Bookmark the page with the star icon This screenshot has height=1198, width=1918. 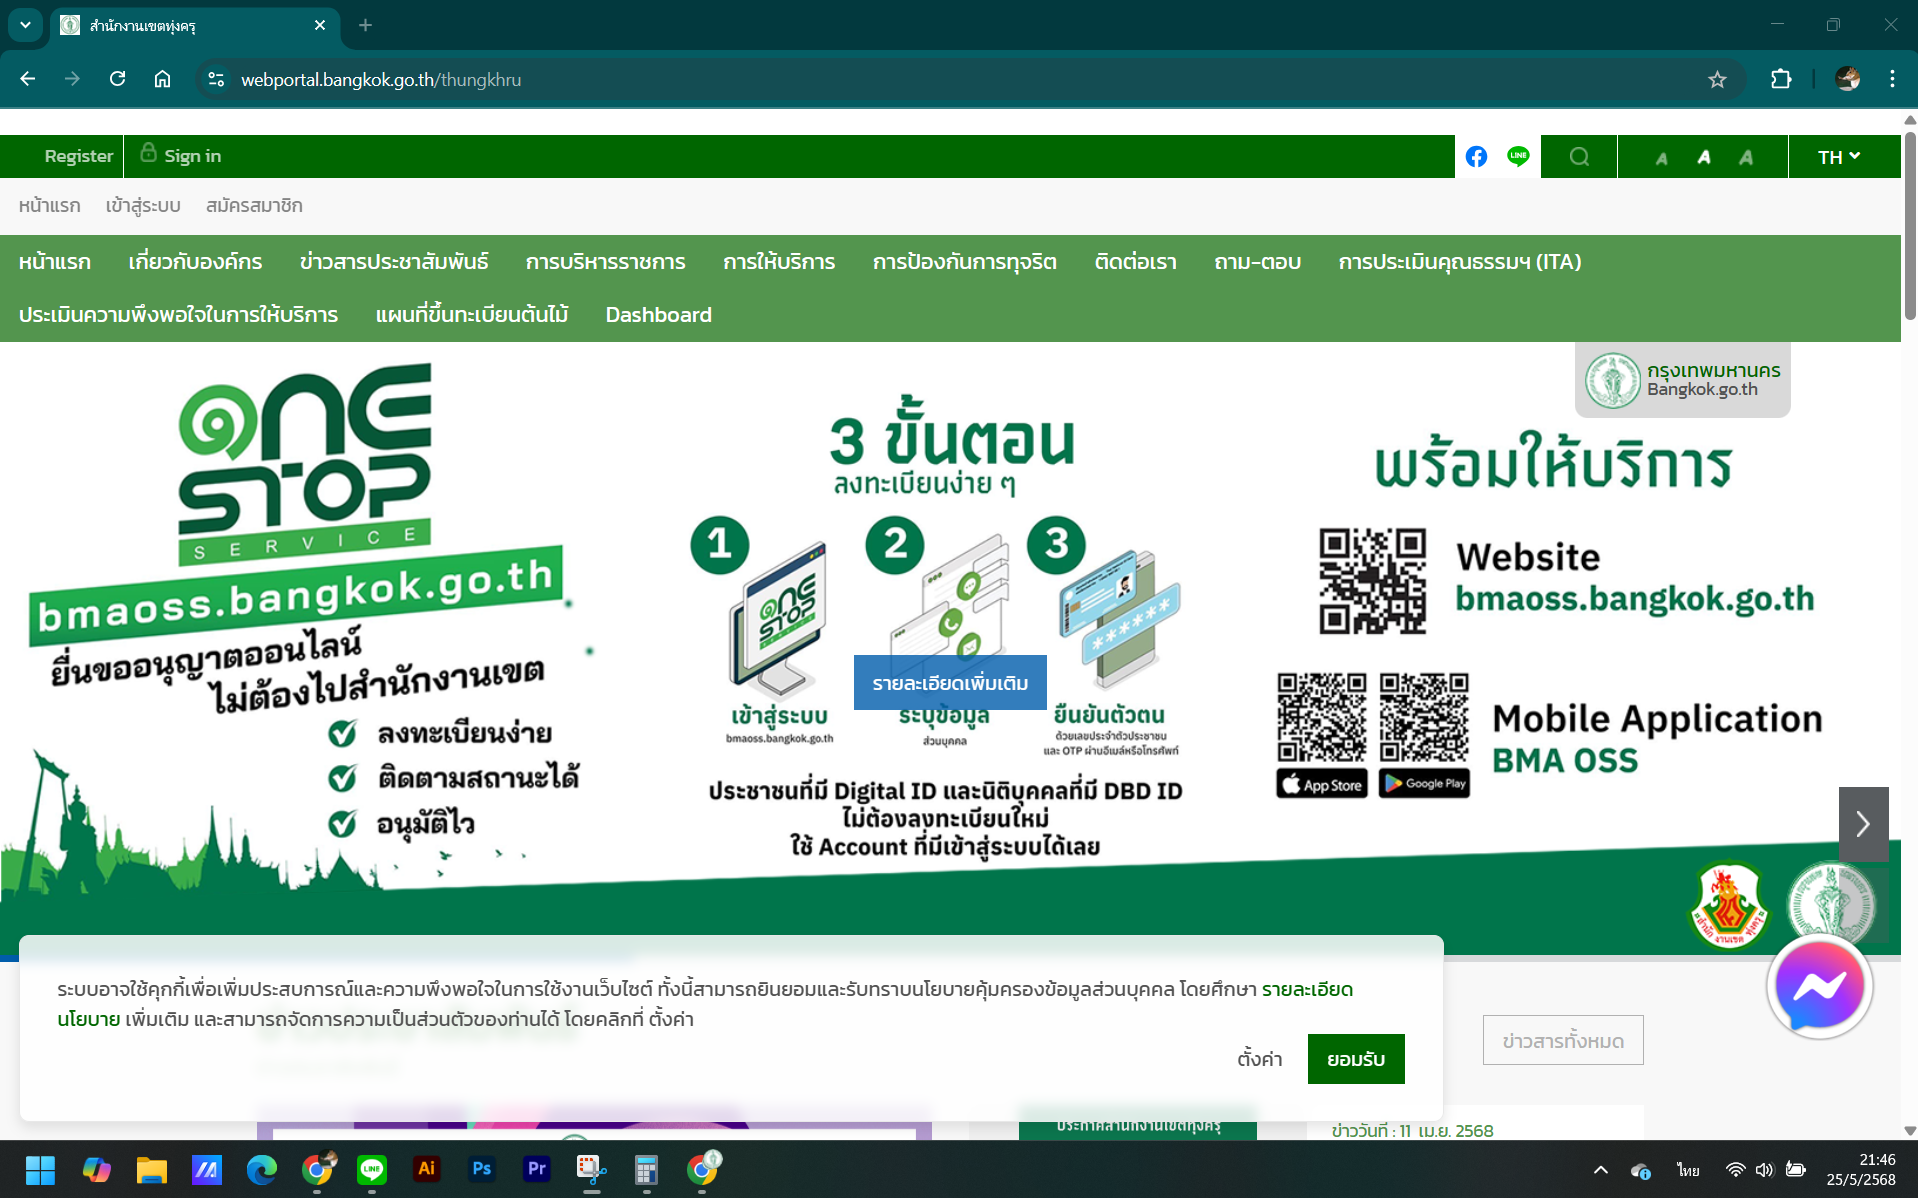1717,79
